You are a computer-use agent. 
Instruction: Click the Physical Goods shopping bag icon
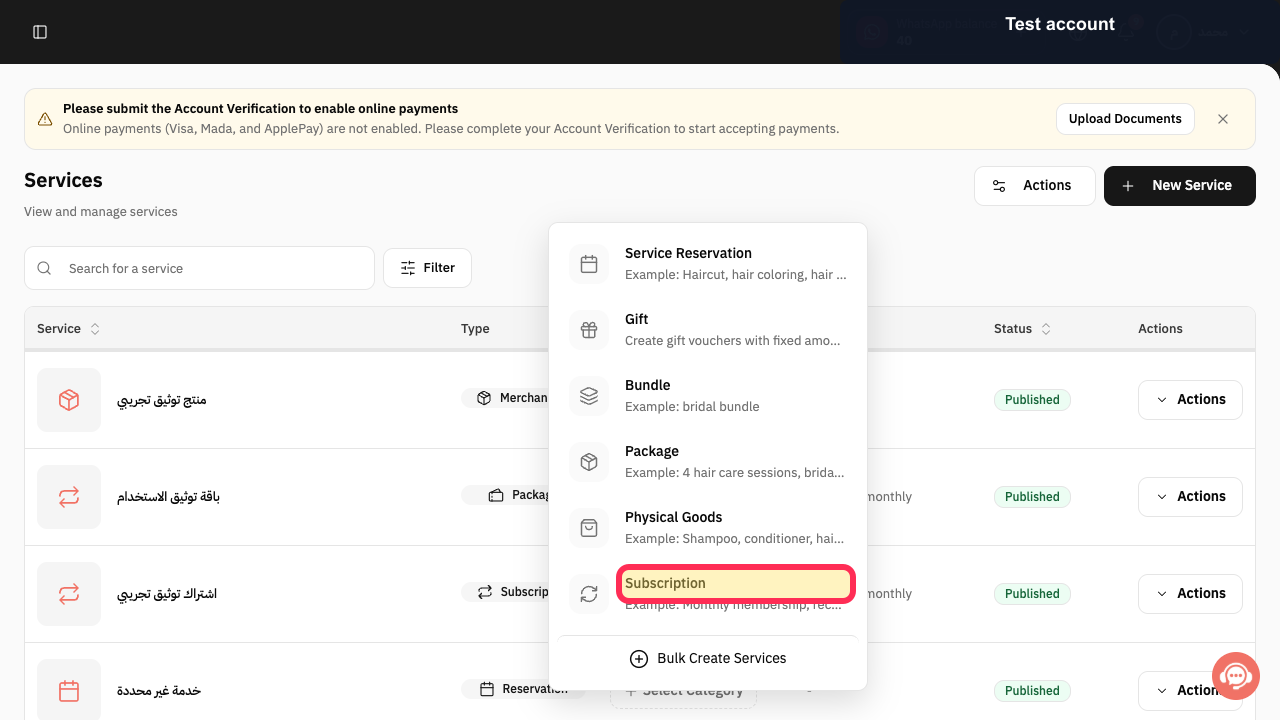(x=589, y=528)
